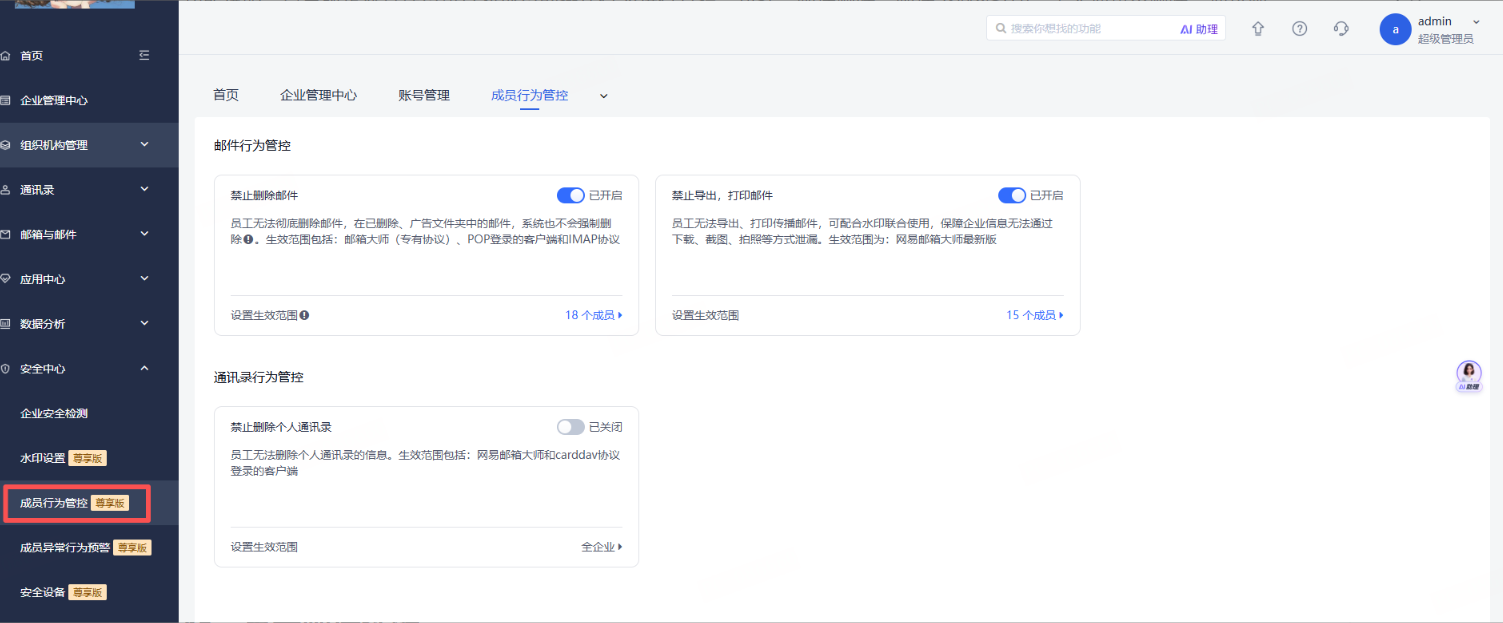Click the 数据分析 sidebar icon
Viewport: 1503px width, 623px height.
coord(5,324)
